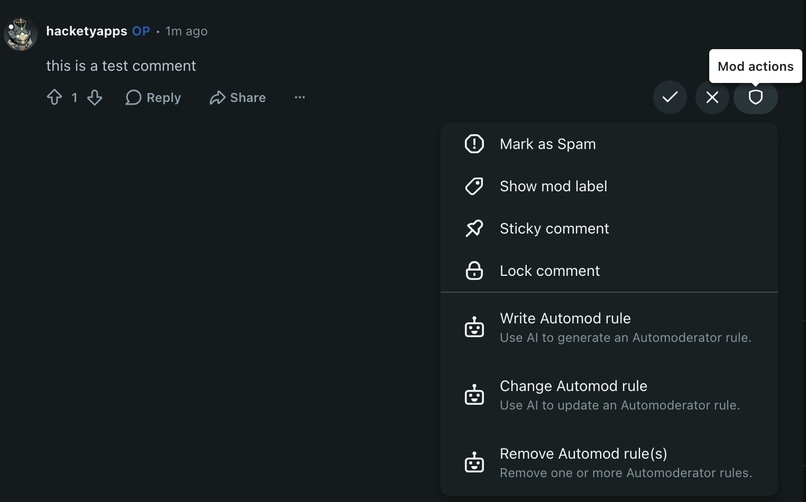
Task: Approve comment with the checkmark button
Action: [x=670, y=97]
